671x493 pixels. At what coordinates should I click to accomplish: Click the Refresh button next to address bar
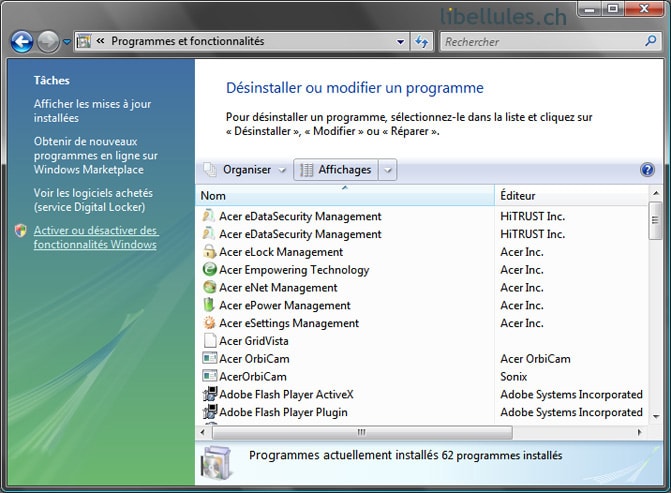pos(422,42)
